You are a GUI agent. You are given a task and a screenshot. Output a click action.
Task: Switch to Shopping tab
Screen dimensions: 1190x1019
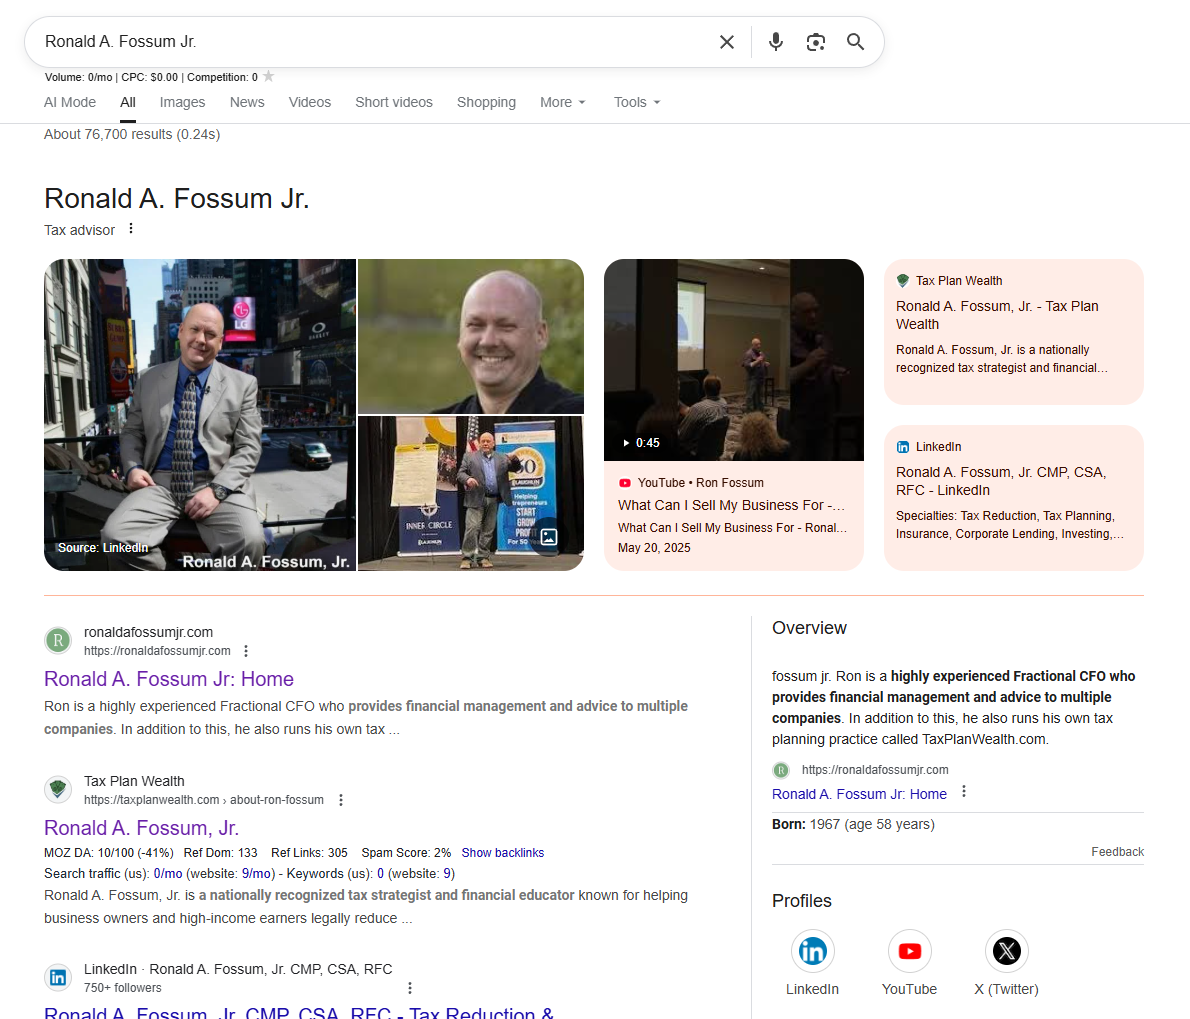(486, 102)
